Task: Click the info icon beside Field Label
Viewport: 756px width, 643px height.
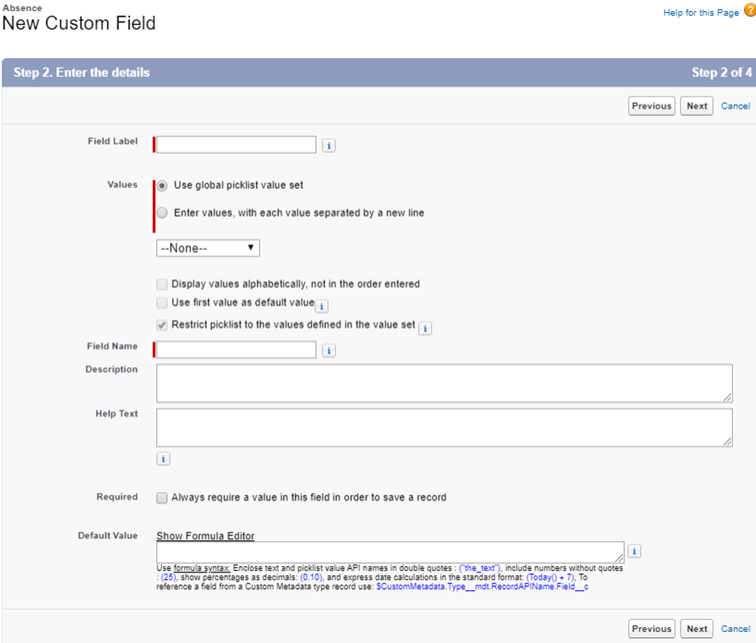Action: [x=329, y=145]
